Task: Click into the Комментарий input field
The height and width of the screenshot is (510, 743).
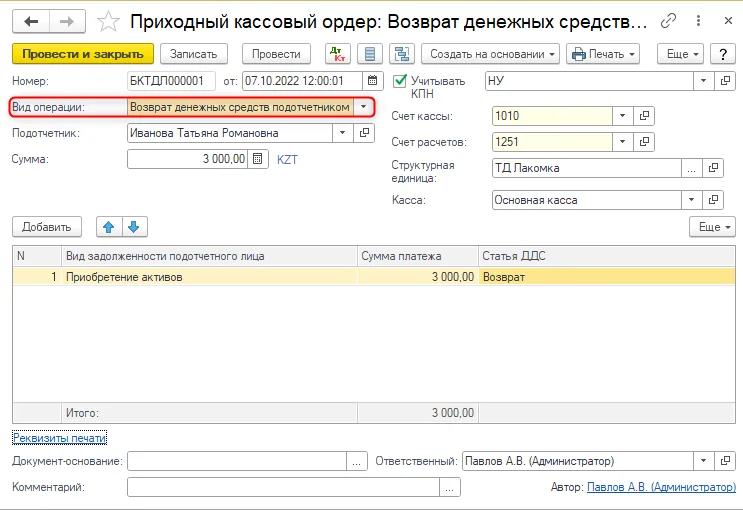Action: (x=283, y=487)
